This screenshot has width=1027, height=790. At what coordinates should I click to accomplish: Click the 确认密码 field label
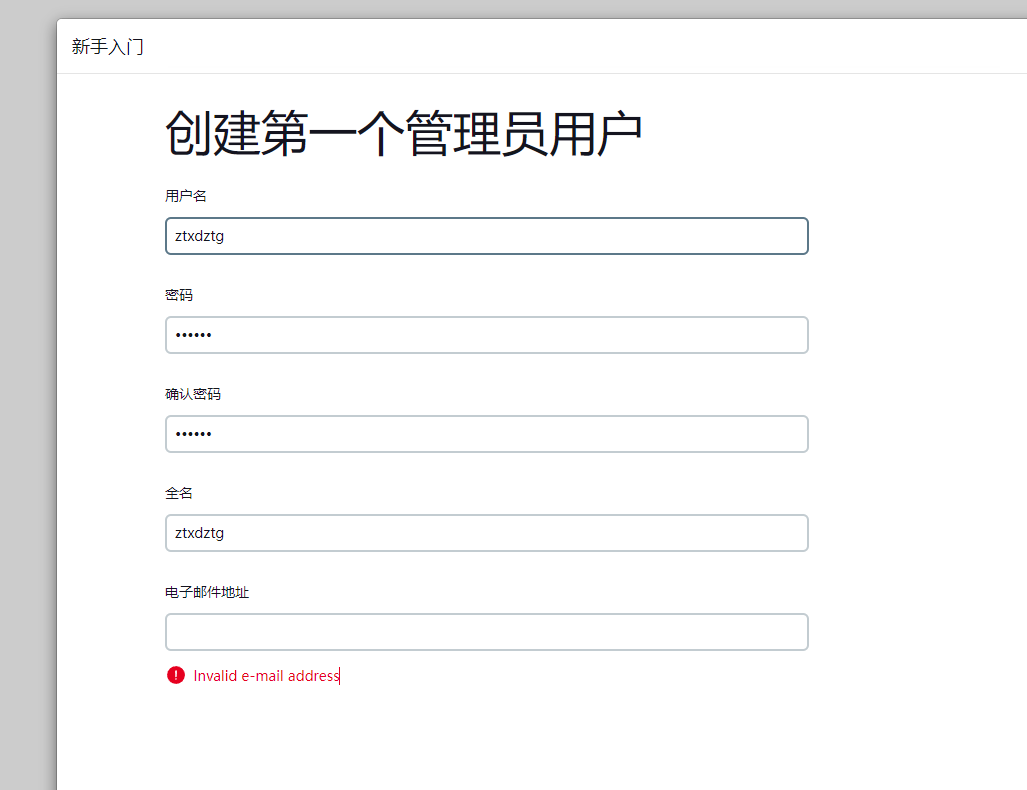pyautogui.click(x=193, y=394)
